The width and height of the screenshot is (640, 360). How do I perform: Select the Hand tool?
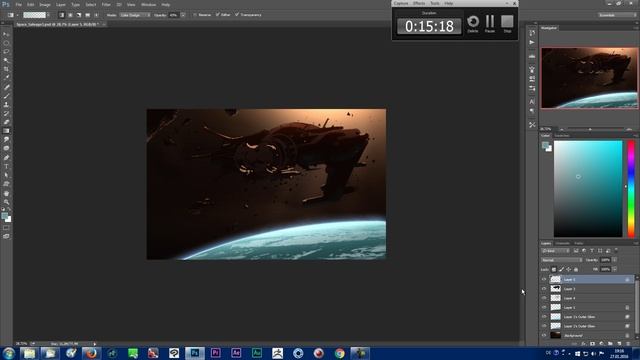coord(6,193)
